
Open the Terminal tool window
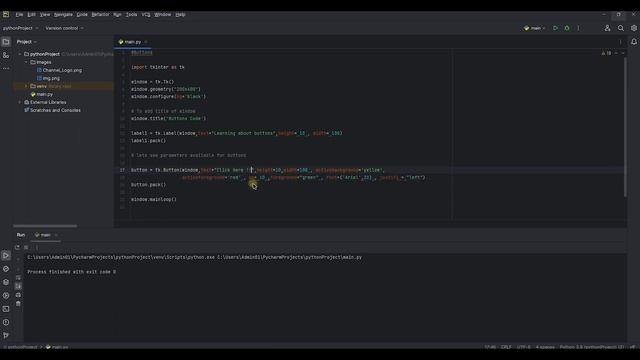point(6,309)
